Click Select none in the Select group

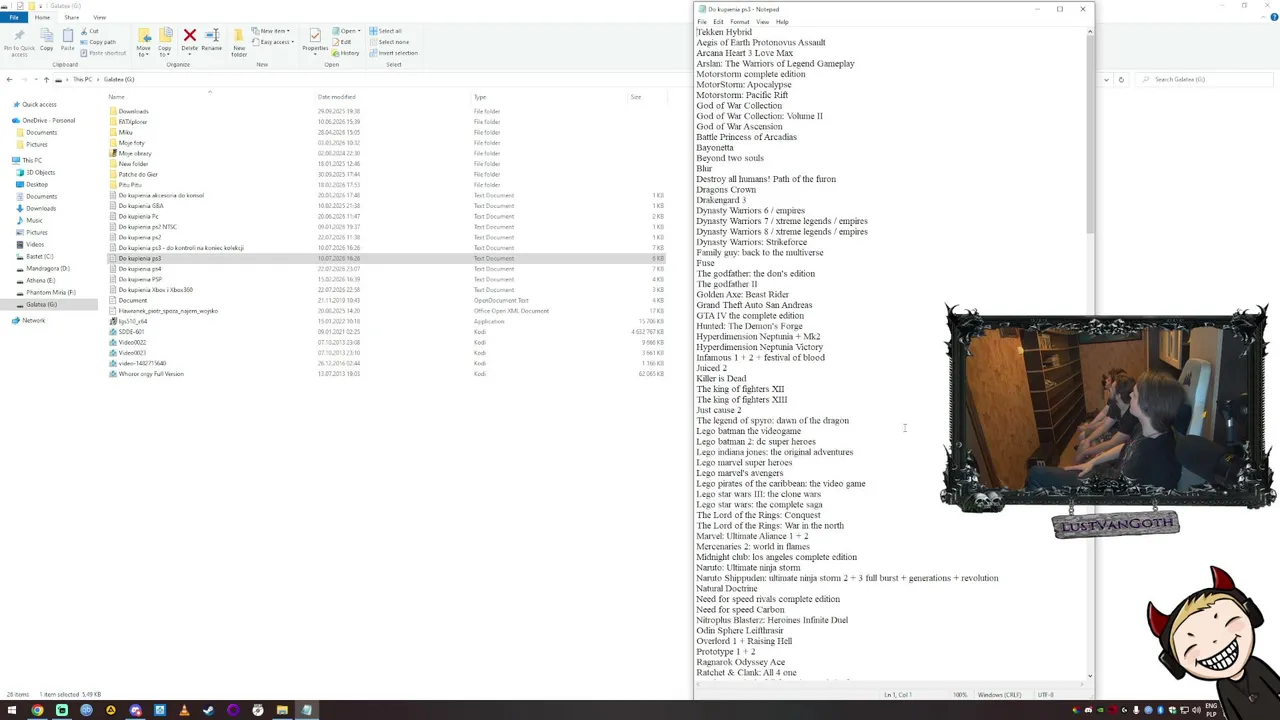[x=389, y=42]
